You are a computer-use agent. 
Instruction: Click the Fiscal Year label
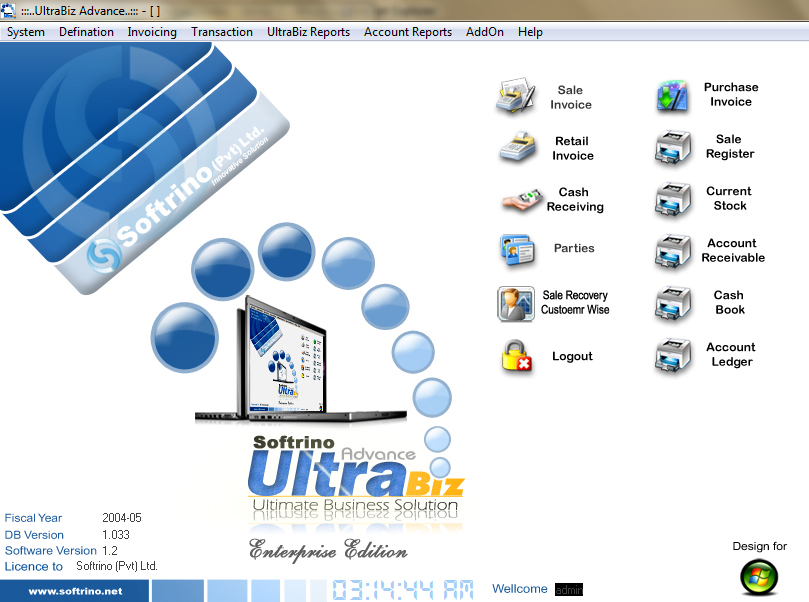click(33, 518)
